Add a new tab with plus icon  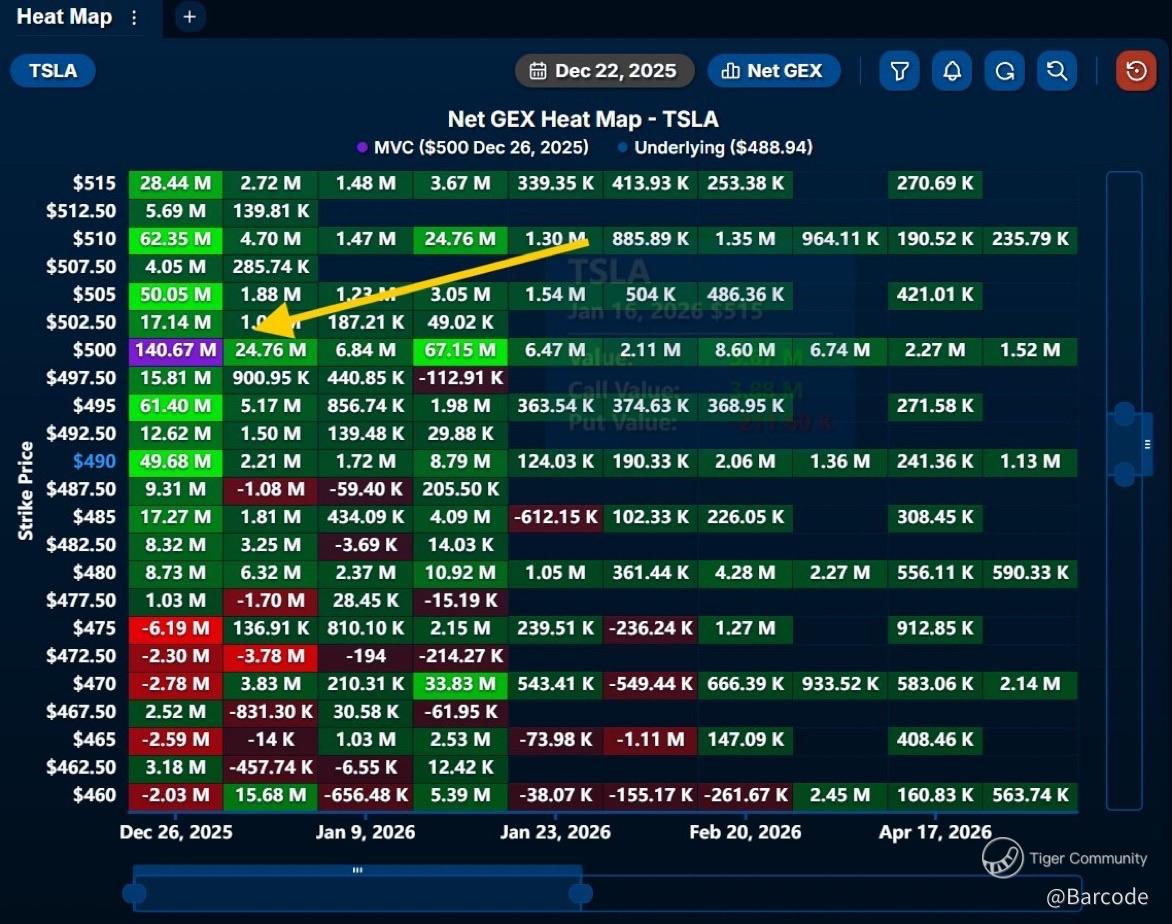click(x=189, y=17)
